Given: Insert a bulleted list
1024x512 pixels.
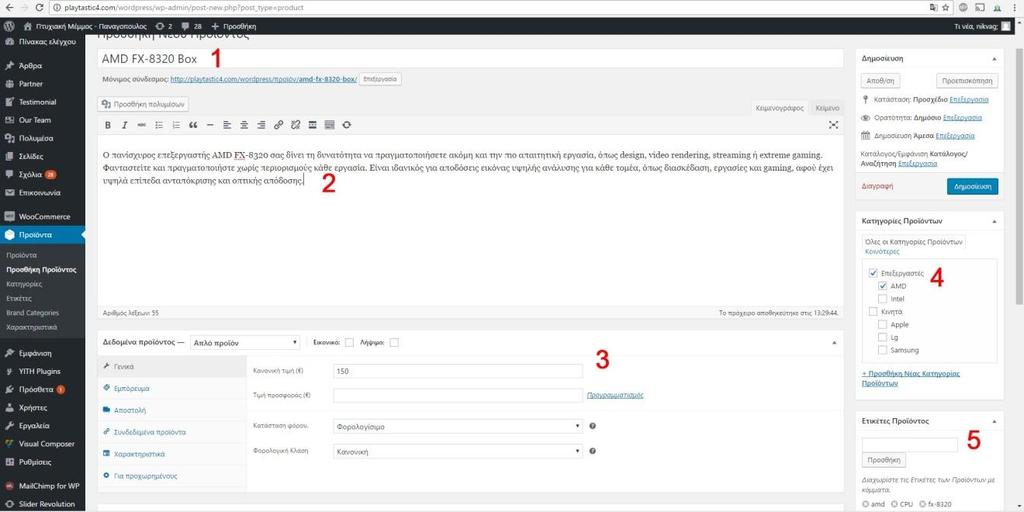Looking at the screenshot, I should 159,125.
